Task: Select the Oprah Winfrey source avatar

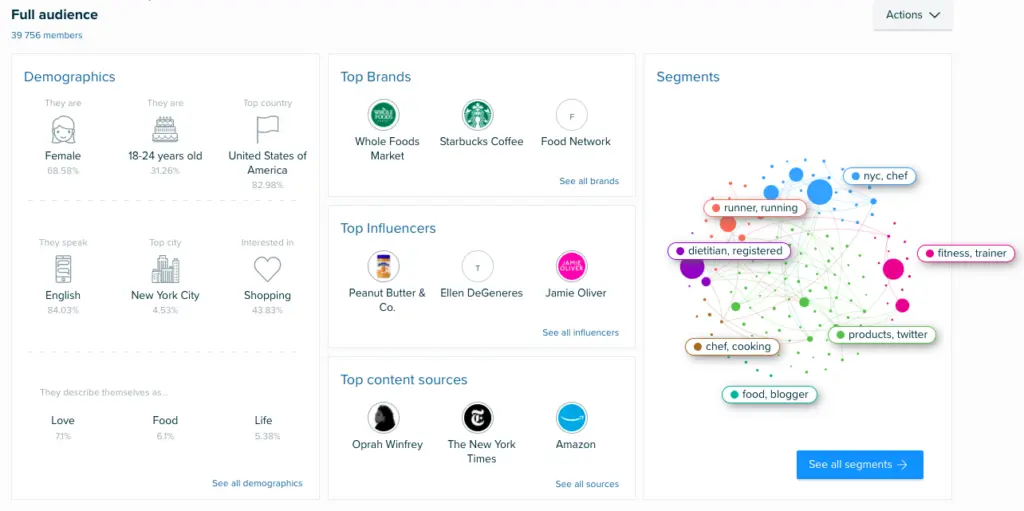Action: pos(383,418)
